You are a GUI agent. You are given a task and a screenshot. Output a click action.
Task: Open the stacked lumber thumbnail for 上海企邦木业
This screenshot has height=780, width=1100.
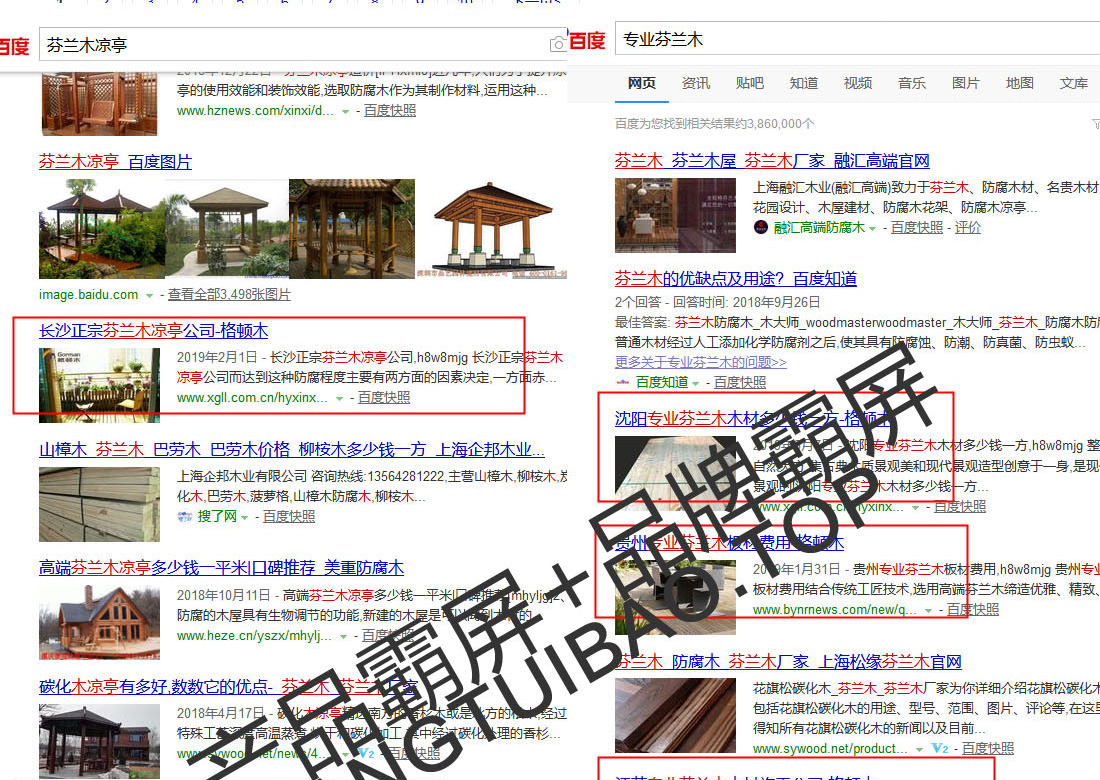coord(100,505)
